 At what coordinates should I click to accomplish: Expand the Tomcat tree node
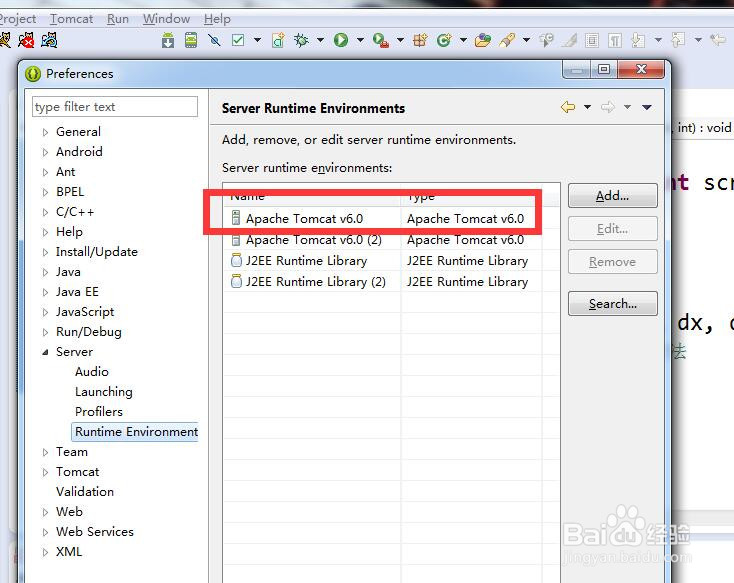tap(45, 472)
